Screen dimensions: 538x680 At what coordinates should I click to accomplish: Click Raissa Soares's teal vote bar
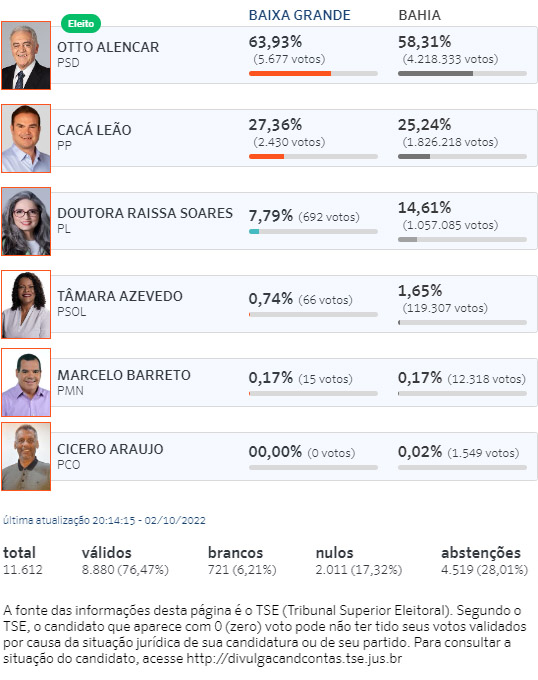click(x=254, y=232)
